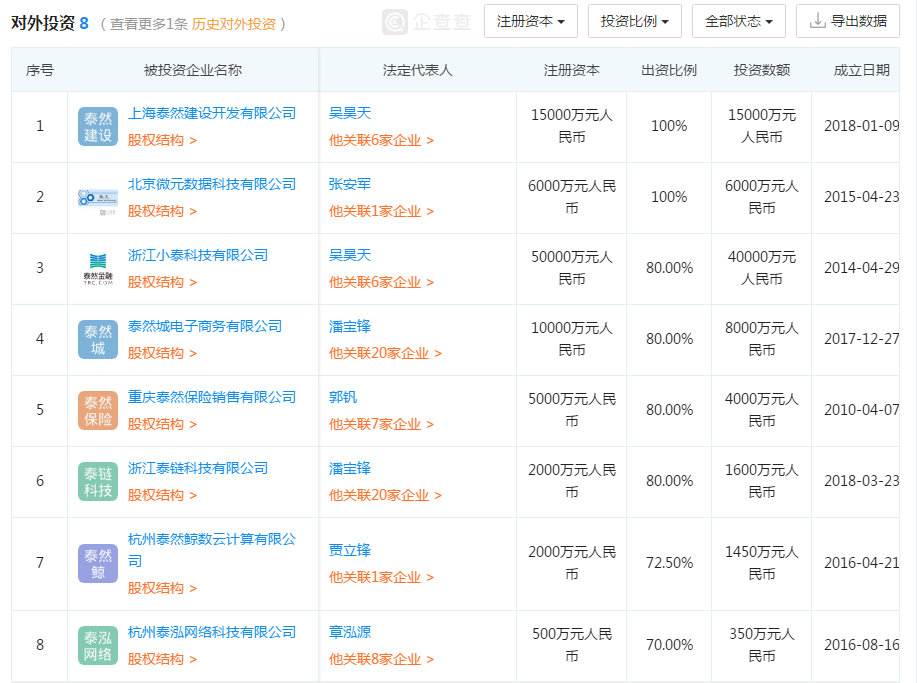Open 上海泰然建设开发有限公司 company page
This screenshot has width=917, height=683.
coord(212,113)
